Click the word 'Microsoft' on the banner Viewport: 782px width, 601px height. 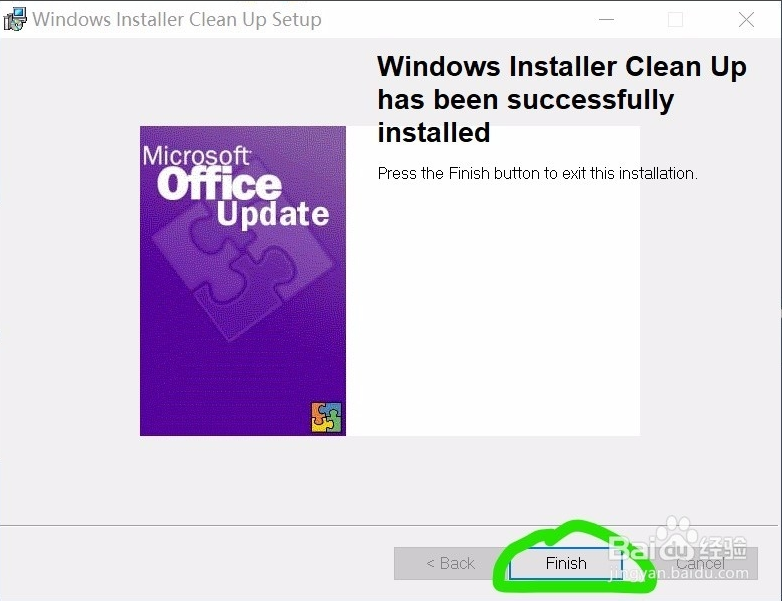pyautogui.click(x=196, y=156)
